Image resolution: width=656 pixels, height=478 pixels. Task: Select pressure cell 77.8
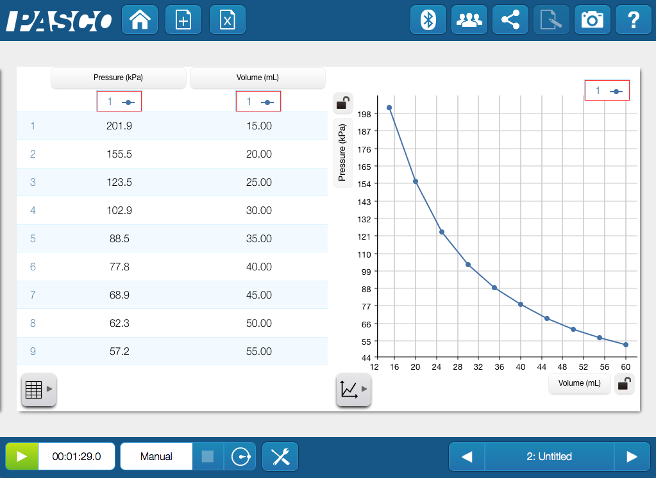pyautogui.click(x=119, y=267)
